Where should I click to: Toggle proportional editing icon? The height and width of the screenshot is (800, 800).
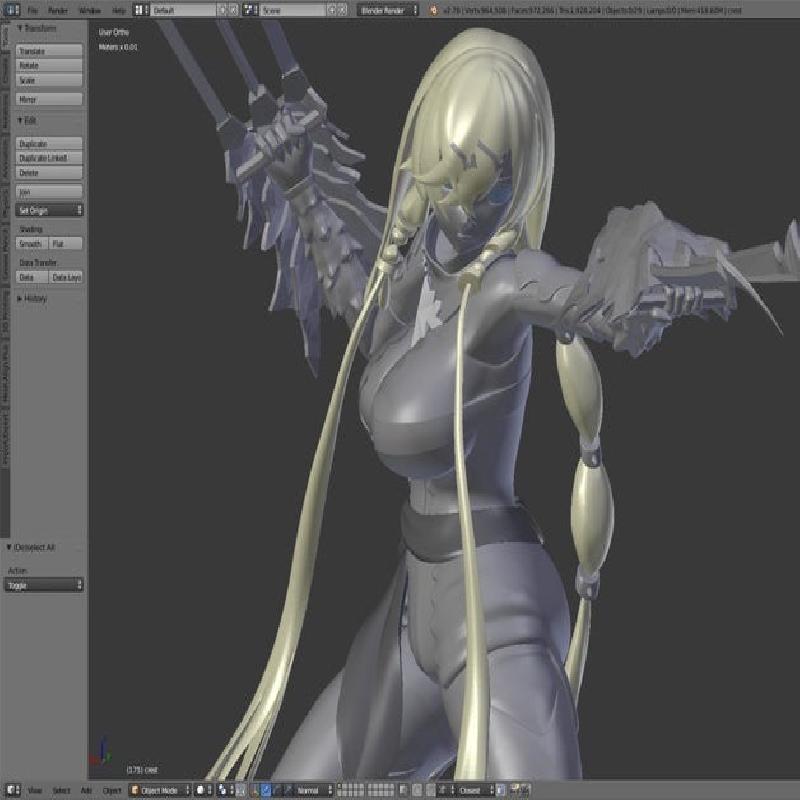(x=417, y=790)
